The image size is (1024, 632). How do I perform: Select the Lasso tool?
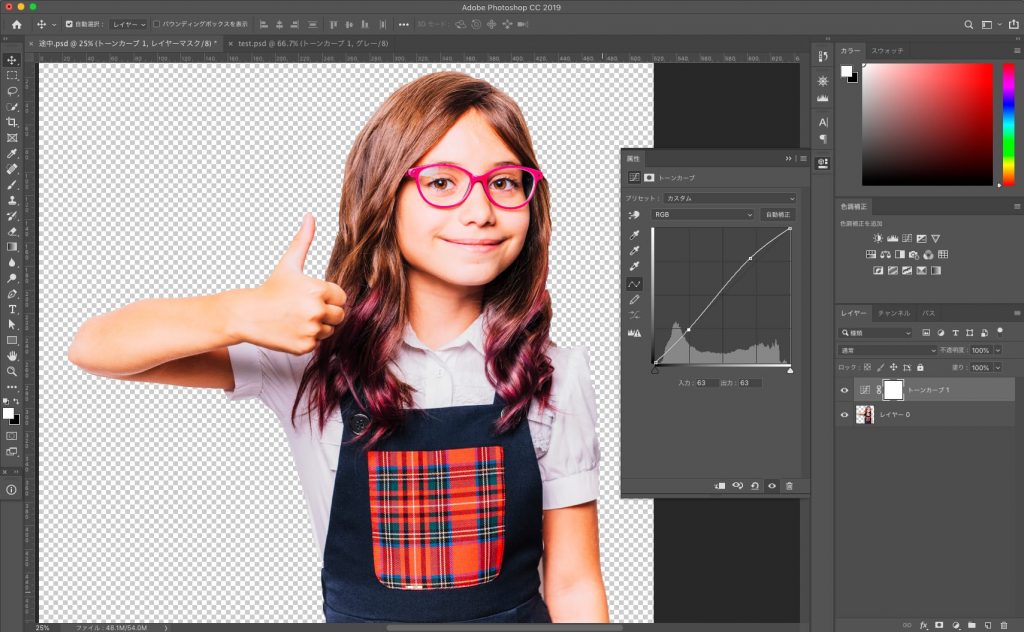(12, 91)
